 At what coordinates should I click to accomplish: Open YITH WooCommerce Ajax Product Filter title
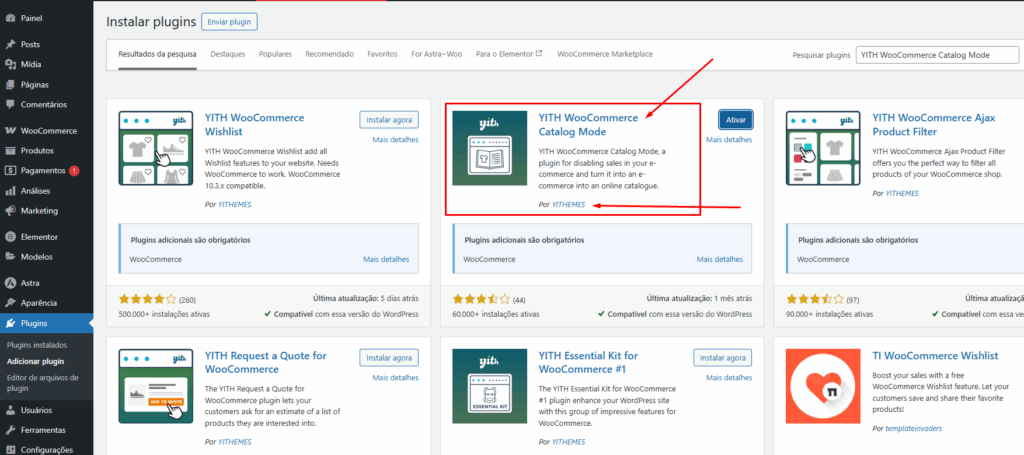(934, 125)
